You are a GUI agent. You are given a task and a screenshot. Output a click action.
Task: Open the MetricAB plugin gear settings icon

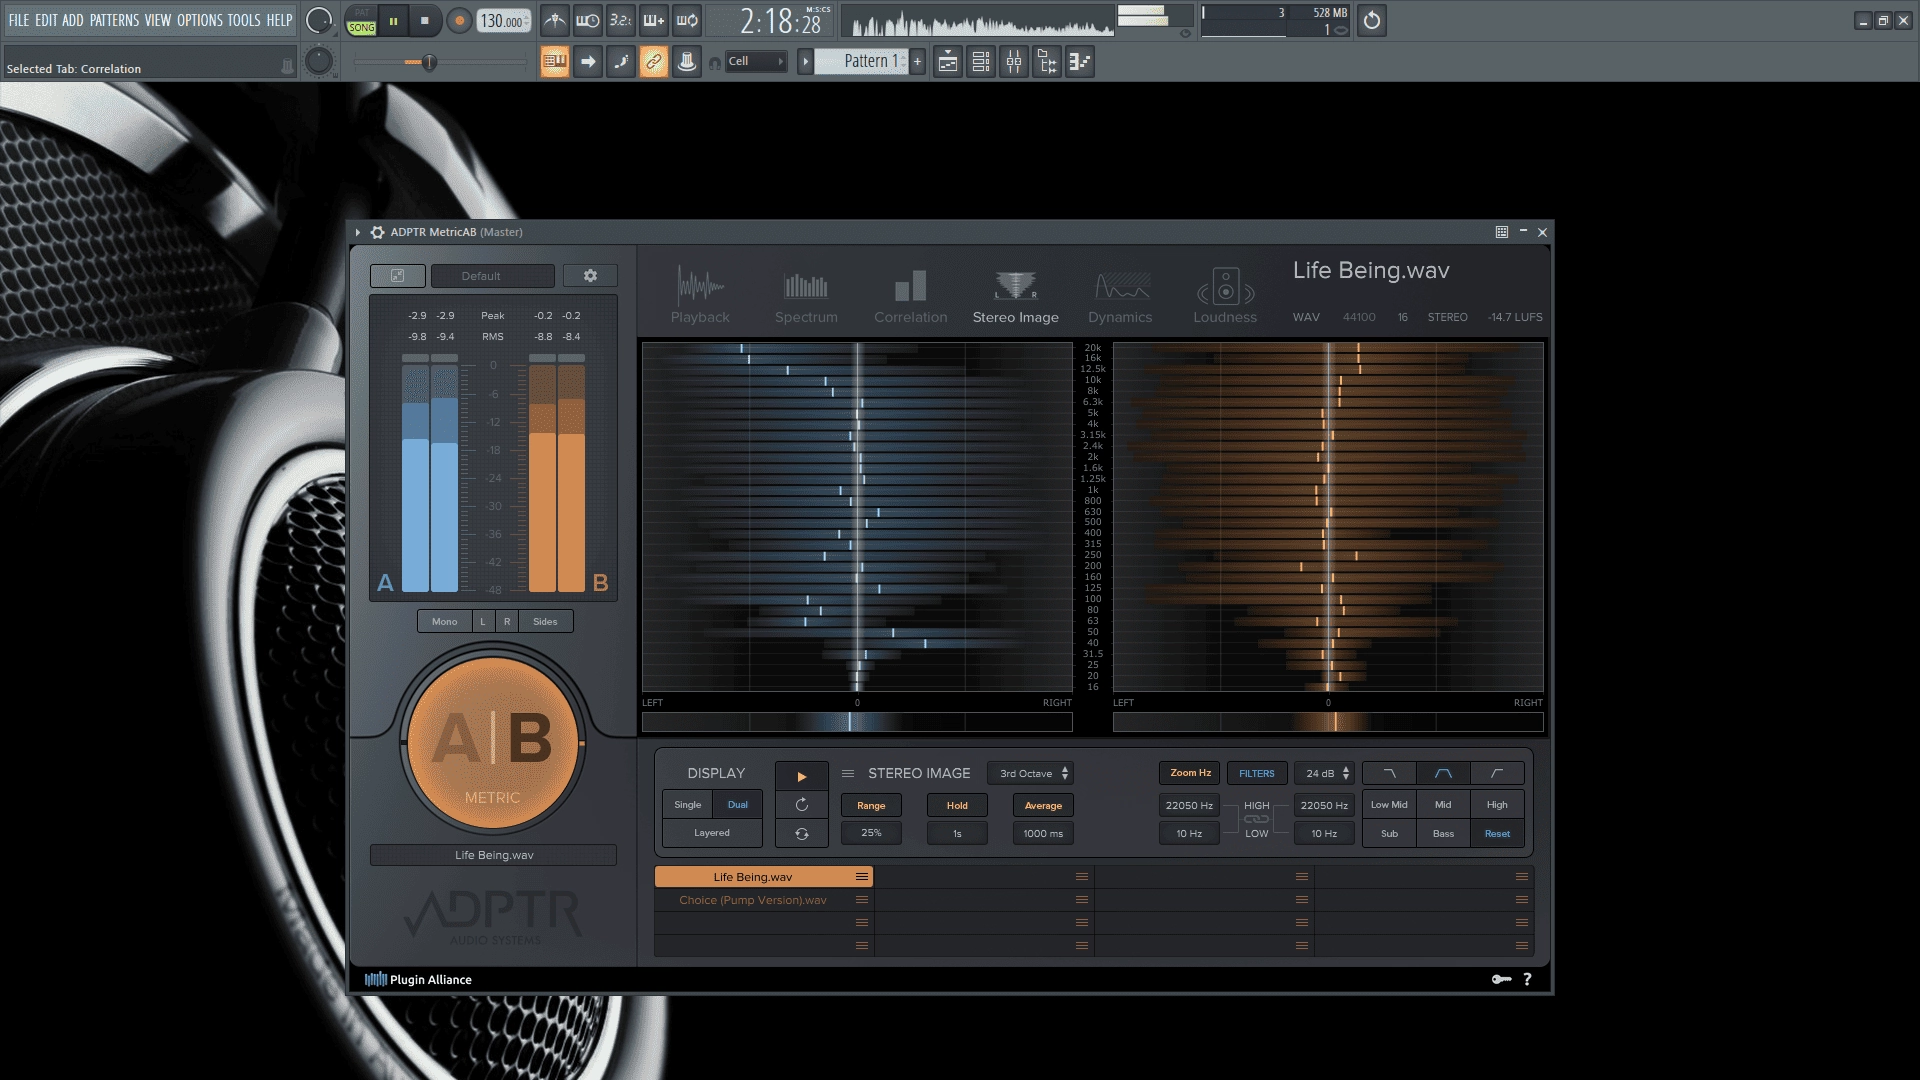tap(377, 232)
